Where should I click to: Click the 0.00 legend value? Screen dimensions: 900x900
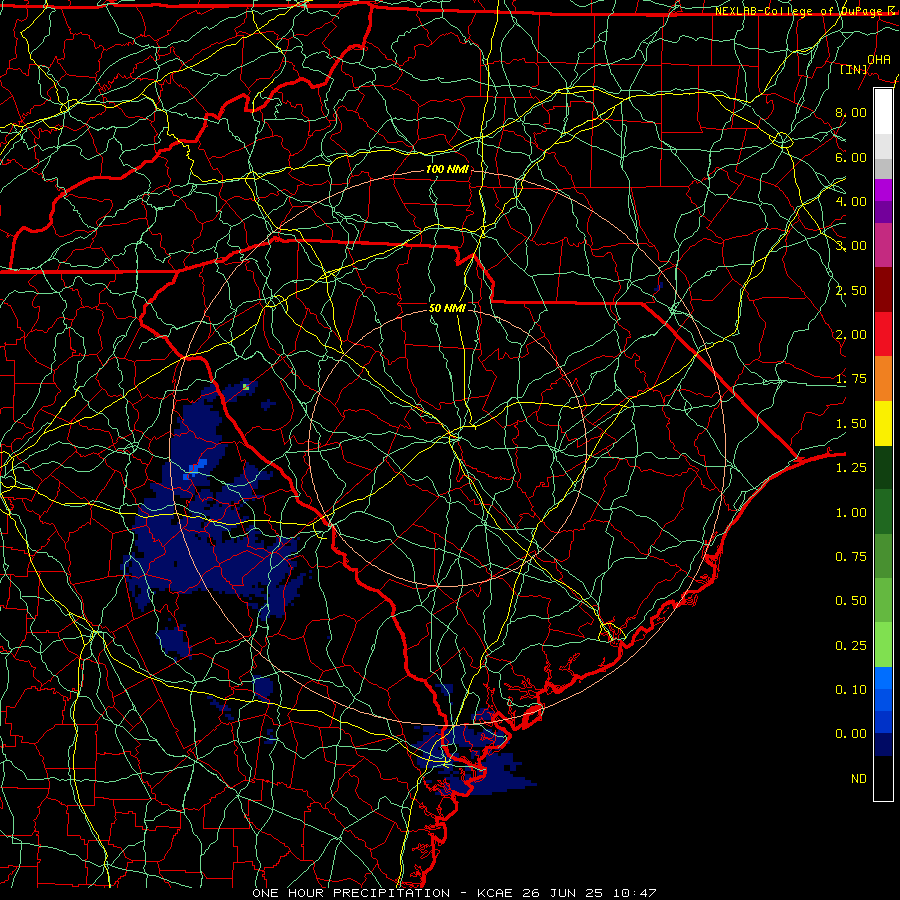point(851,734)
